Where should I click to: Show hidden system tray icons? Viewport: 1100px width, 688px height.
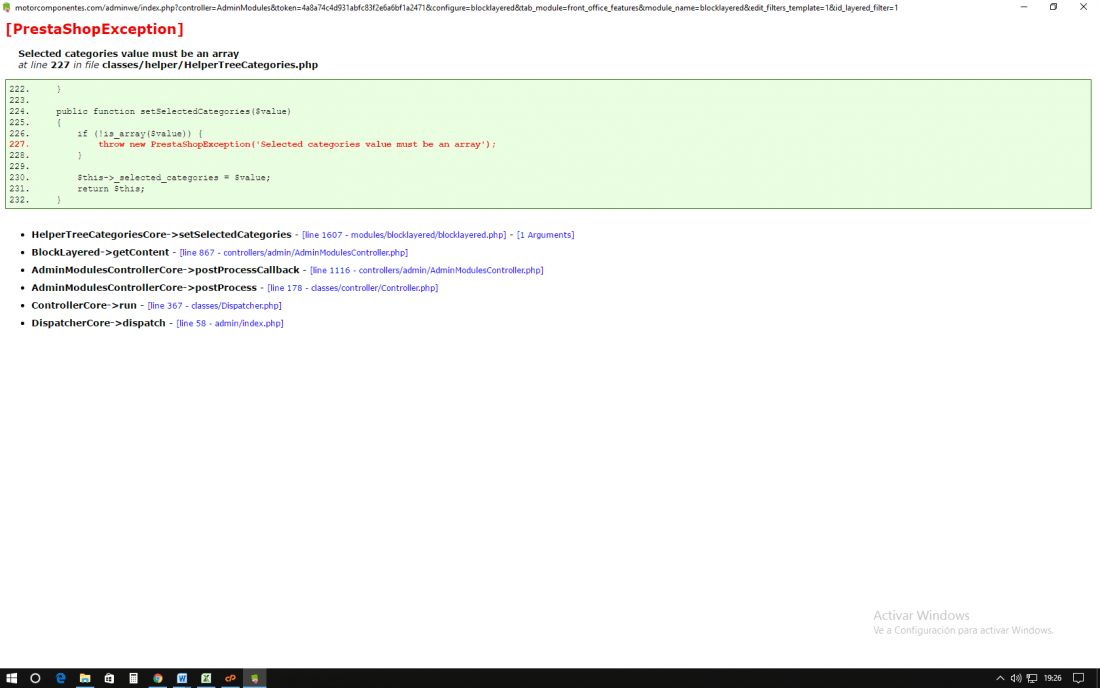(x=1000, y=678)
